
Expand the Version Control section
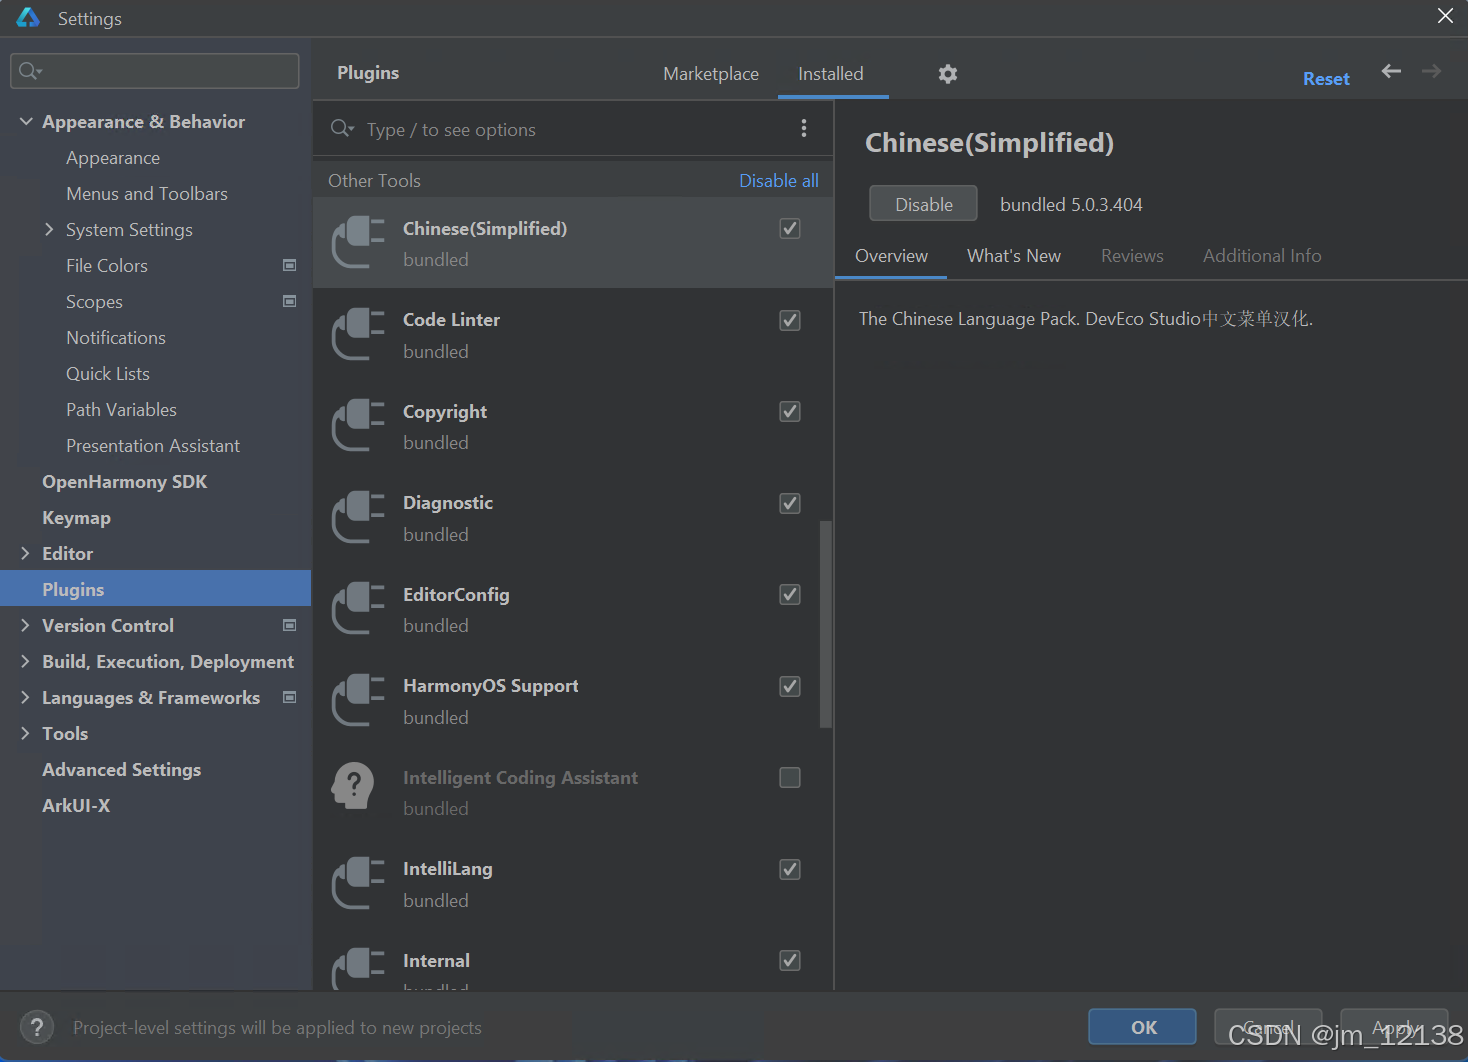[25, 625]
